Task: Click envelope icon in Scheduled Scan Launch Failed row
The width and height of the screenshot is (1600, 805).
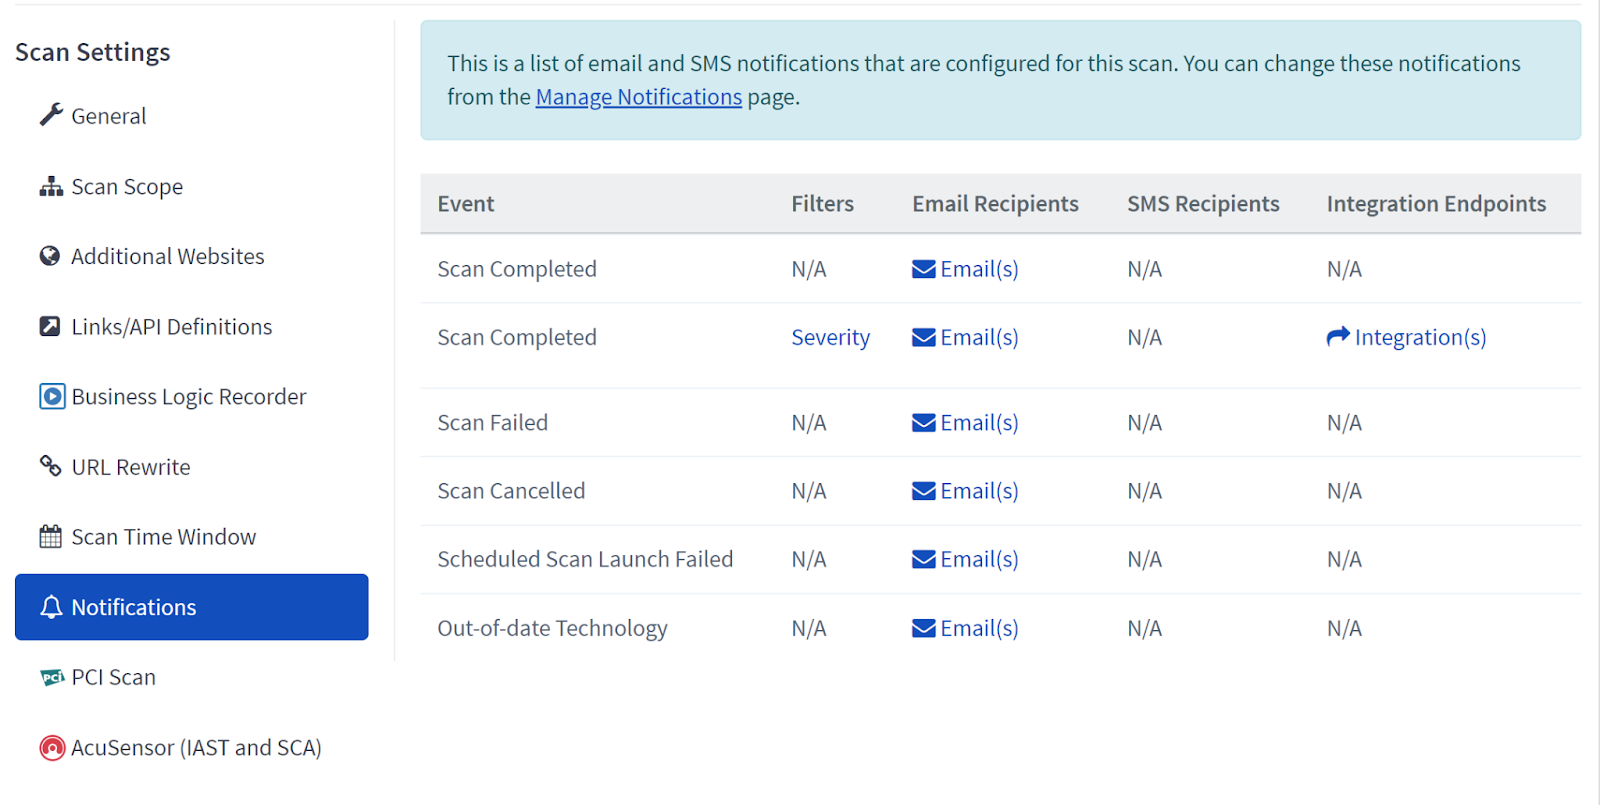Action: point(924,559)
